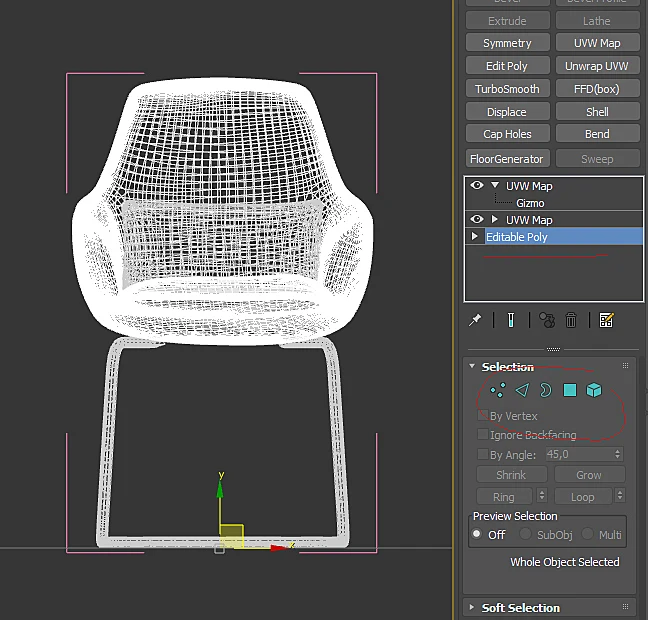This screenshot has width=648, height=620.
Task: Select Border sub-object level icon
Action: click(x=546, y=390)
